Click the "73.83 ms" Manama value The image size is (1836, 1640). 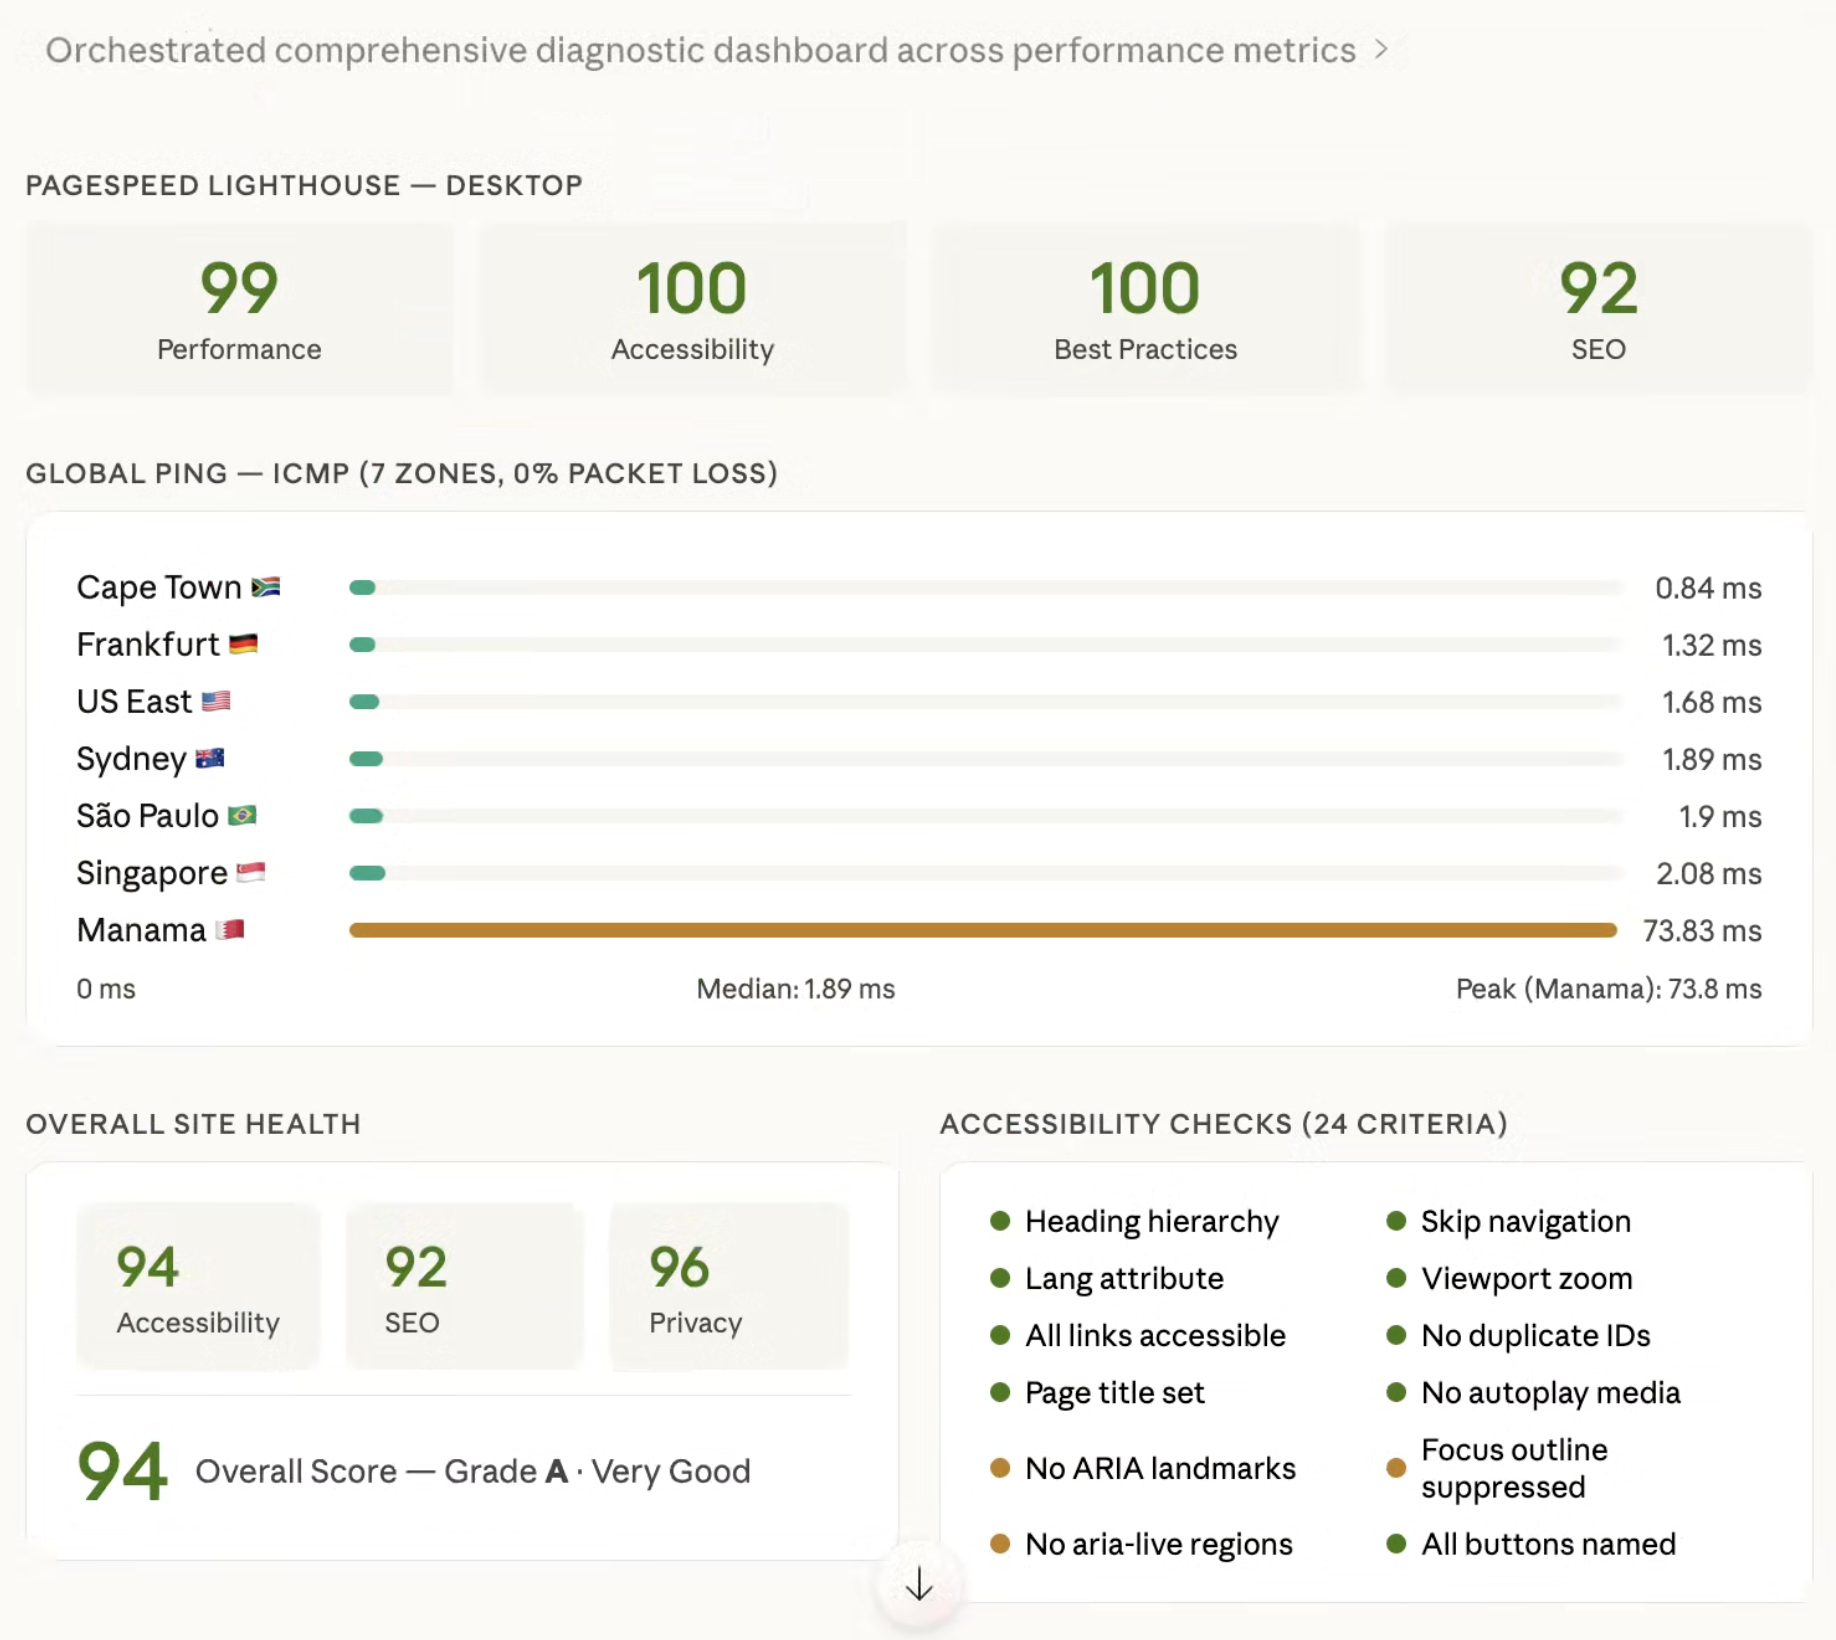[1702, 930]
